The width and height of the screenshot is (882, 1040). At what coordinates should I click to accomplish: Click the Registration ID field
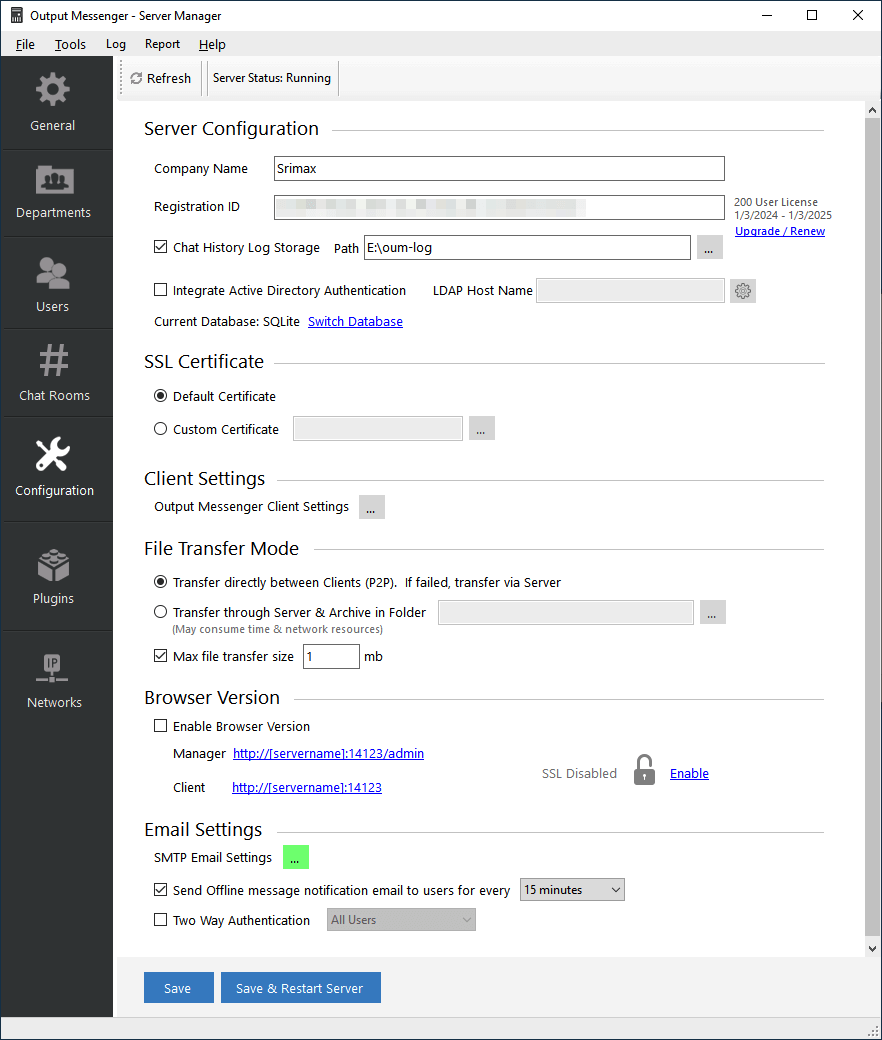499,207
